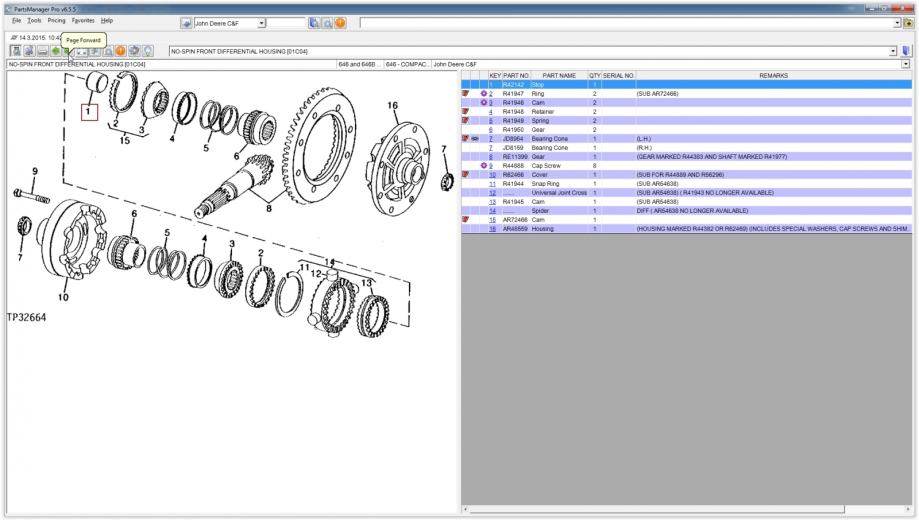Click callout number 16 in the diagram
919x520 pixels.
pos(392,106)
